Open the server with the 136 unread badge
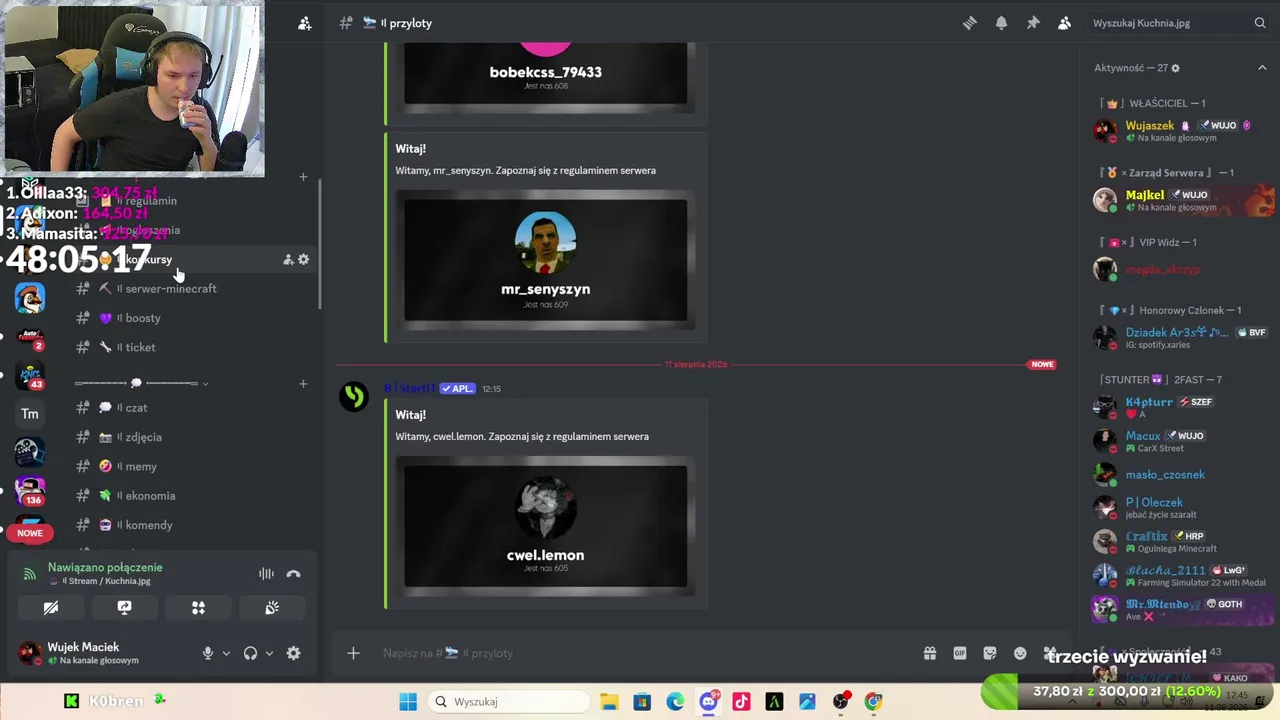 point(30,490)
